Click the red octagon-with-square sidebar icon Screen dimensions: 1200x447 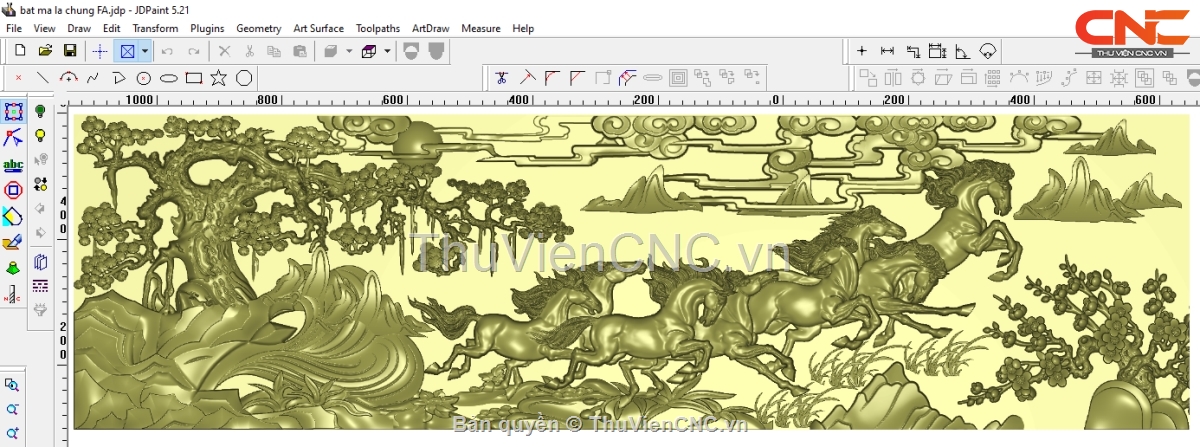tap(14, 190)
